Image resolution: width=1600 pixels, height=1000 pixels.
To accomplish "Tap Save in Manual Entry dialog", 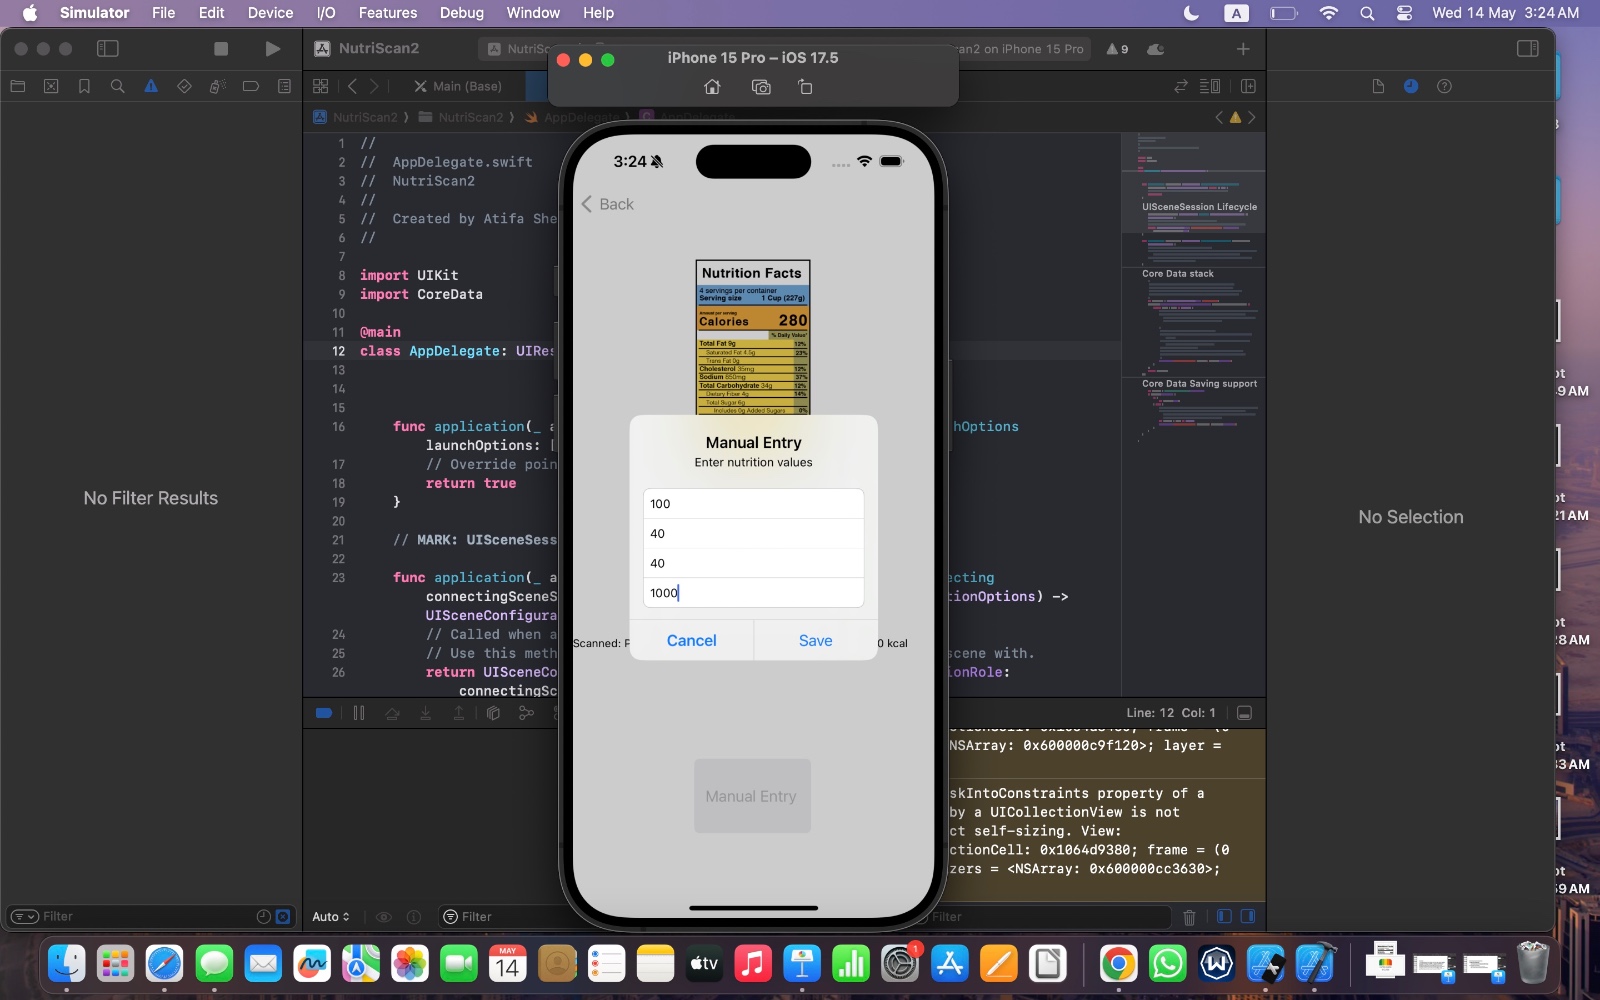I will pyautogui.click(x=815, y=640).
